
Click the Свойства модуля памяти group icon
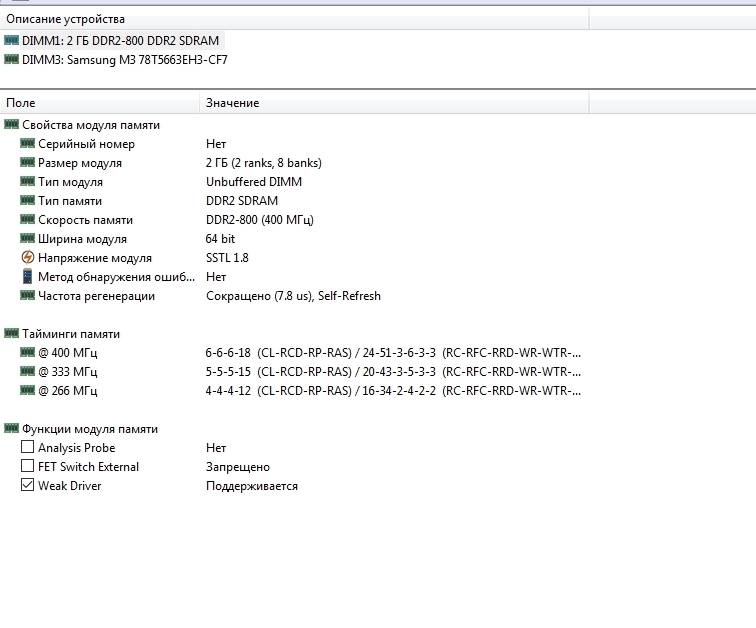click(12, 124)
